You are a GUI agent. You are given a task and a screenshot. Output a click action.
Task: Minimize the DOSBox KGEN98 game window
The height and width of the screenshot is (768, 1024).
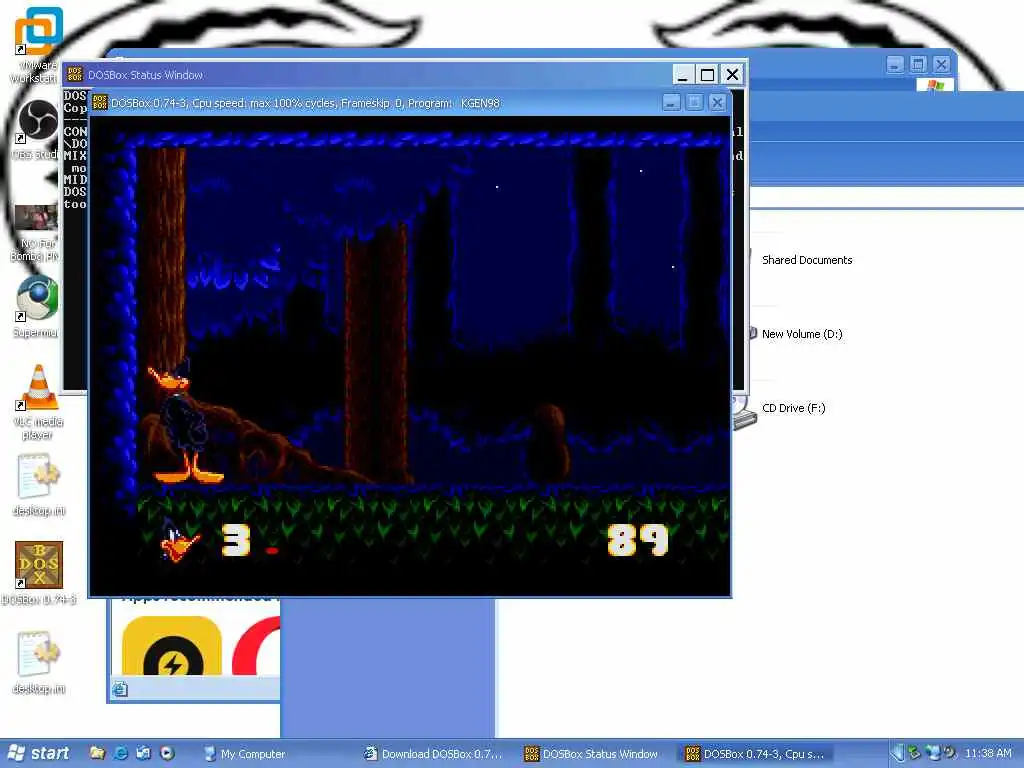[x=671, y=103]
